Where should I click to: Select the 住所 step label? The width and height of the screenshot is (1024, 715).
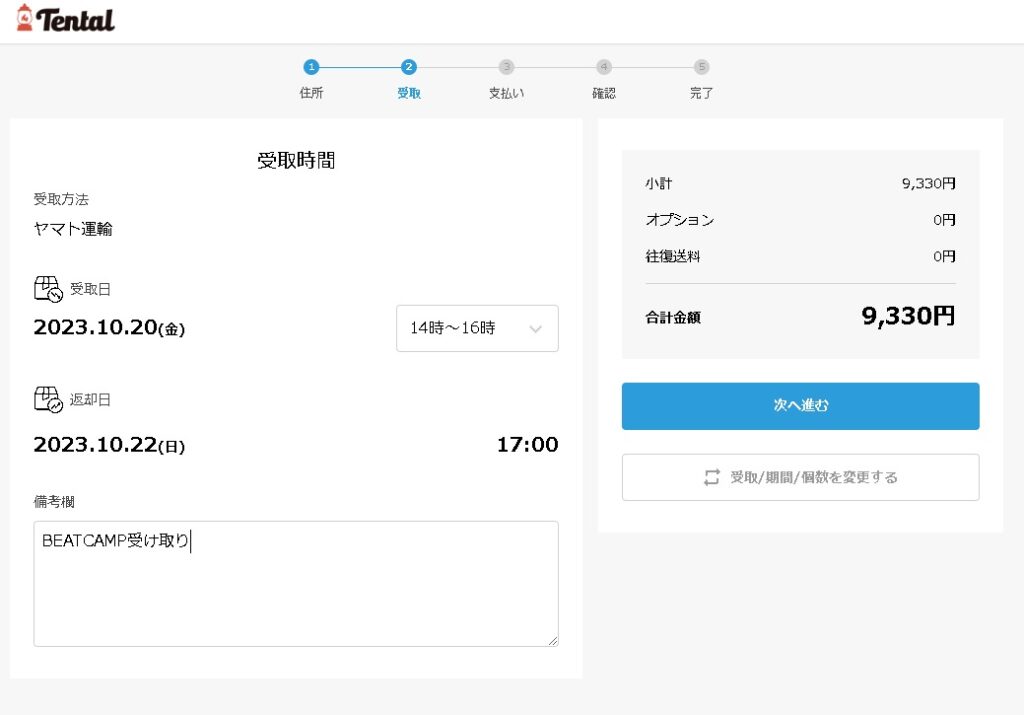(311, 93)
